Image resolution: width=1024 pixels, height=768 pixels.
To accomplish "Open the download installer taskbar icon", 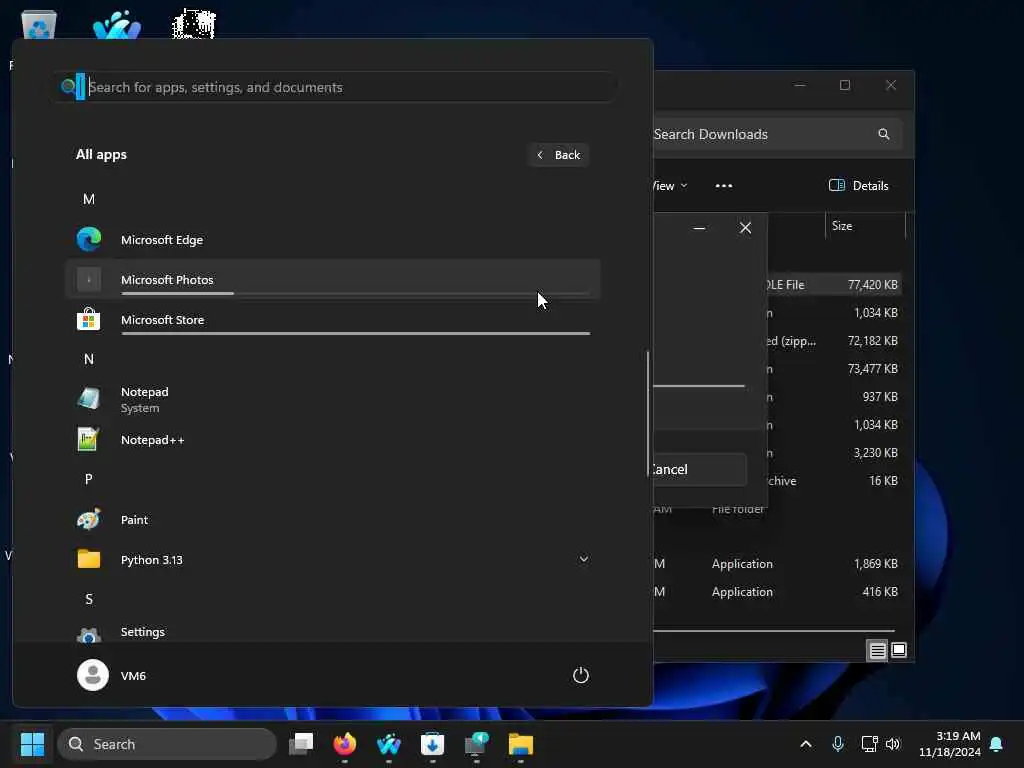I will tap(432, 744).
